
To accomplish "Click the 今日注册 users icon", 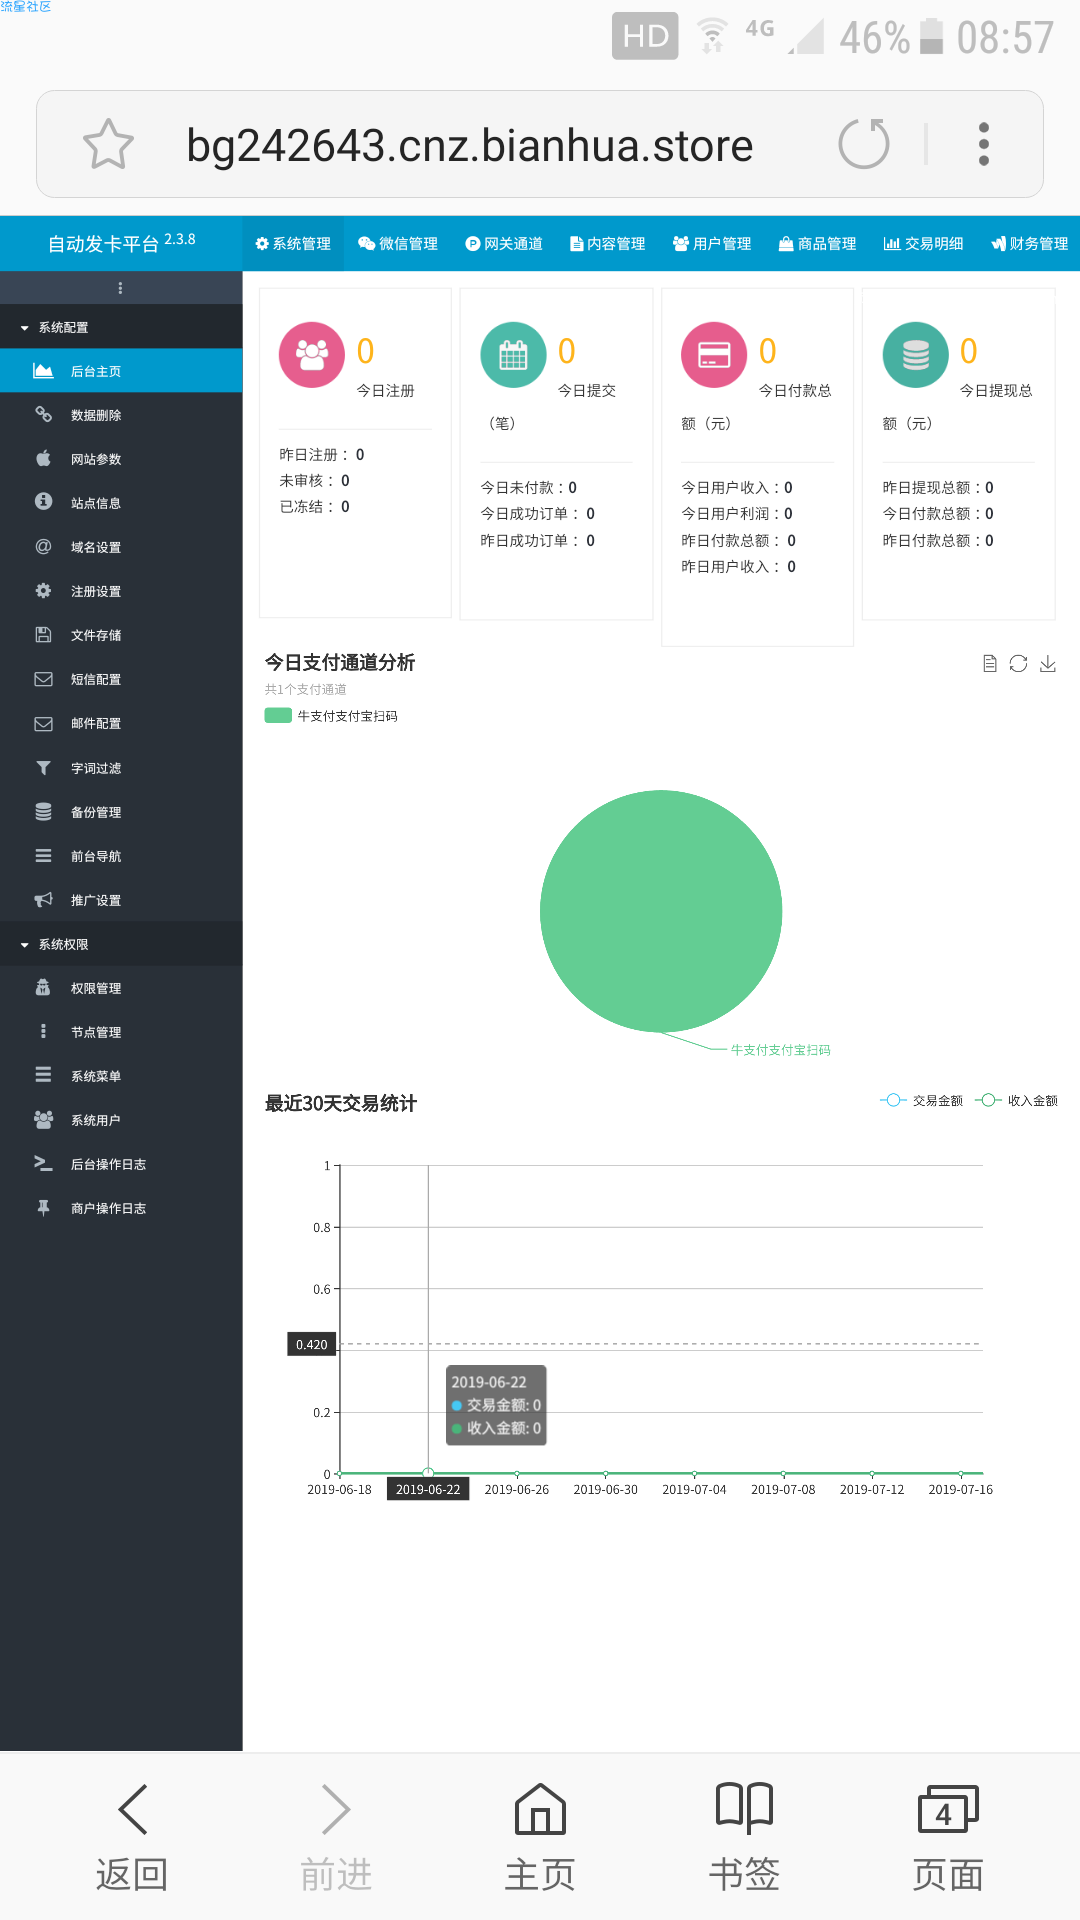I will (312, 354).
